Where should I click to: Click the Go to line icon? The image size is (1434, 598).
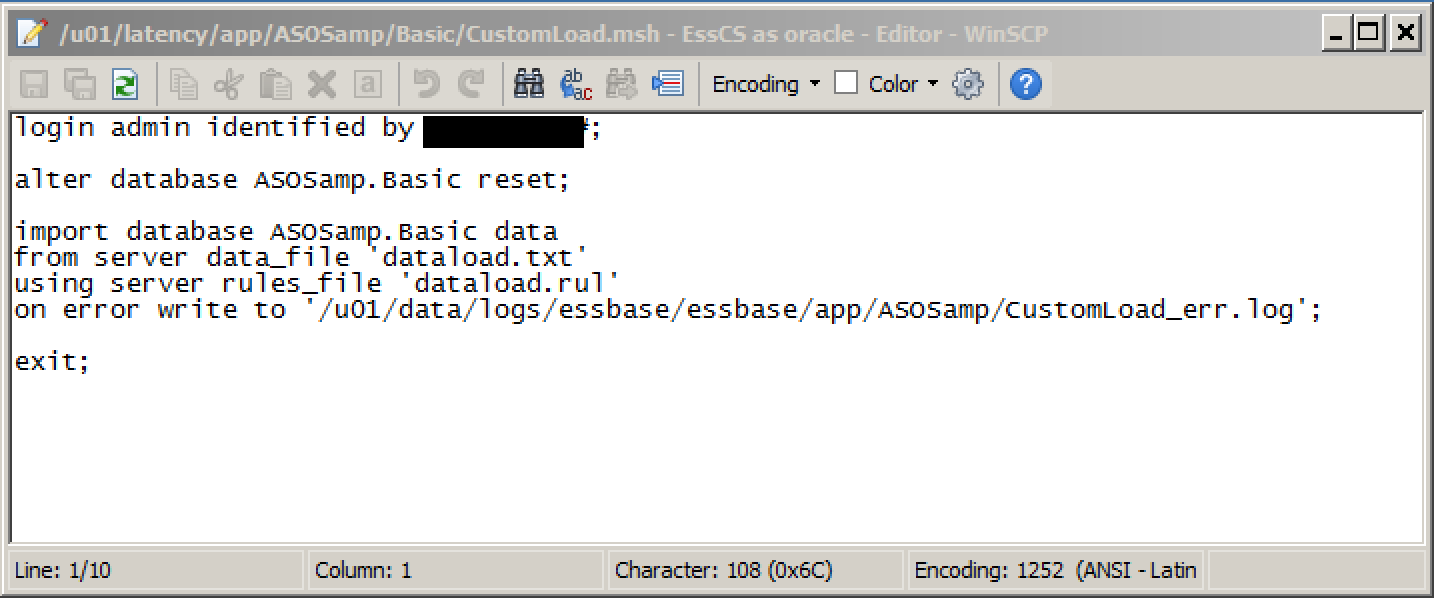(667, 84)
